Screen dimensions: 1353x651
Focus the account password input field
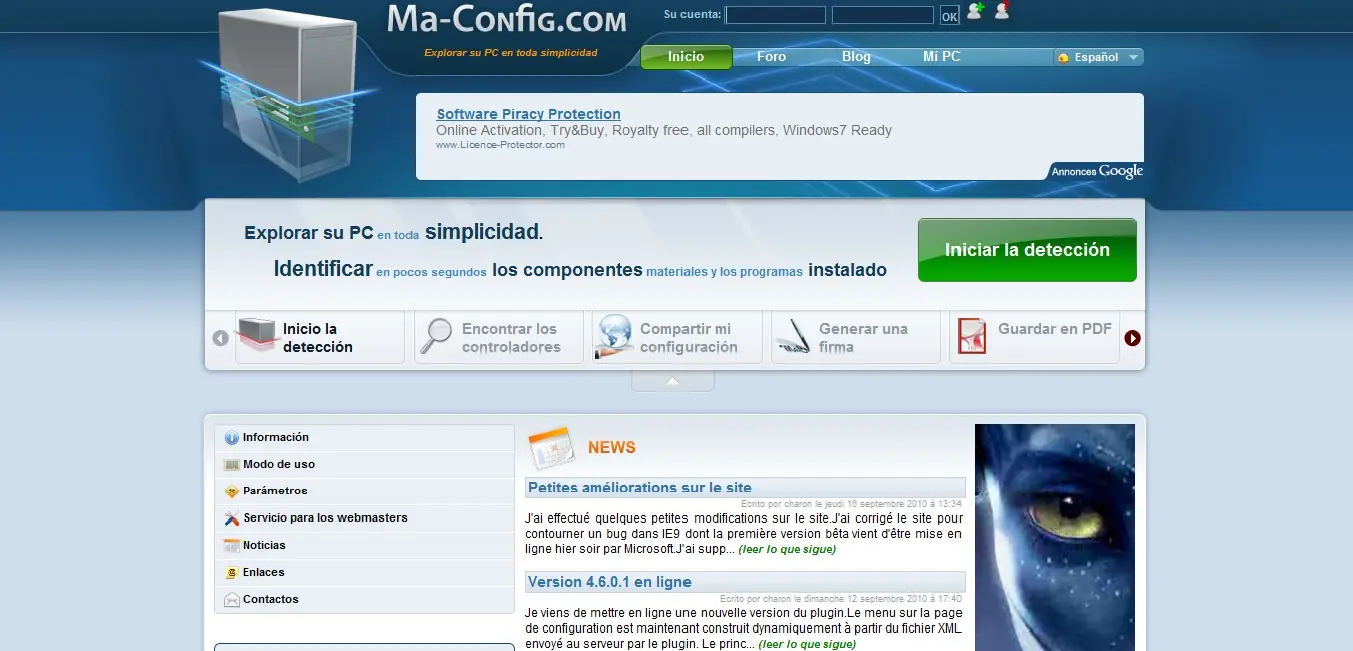[882, 15]
